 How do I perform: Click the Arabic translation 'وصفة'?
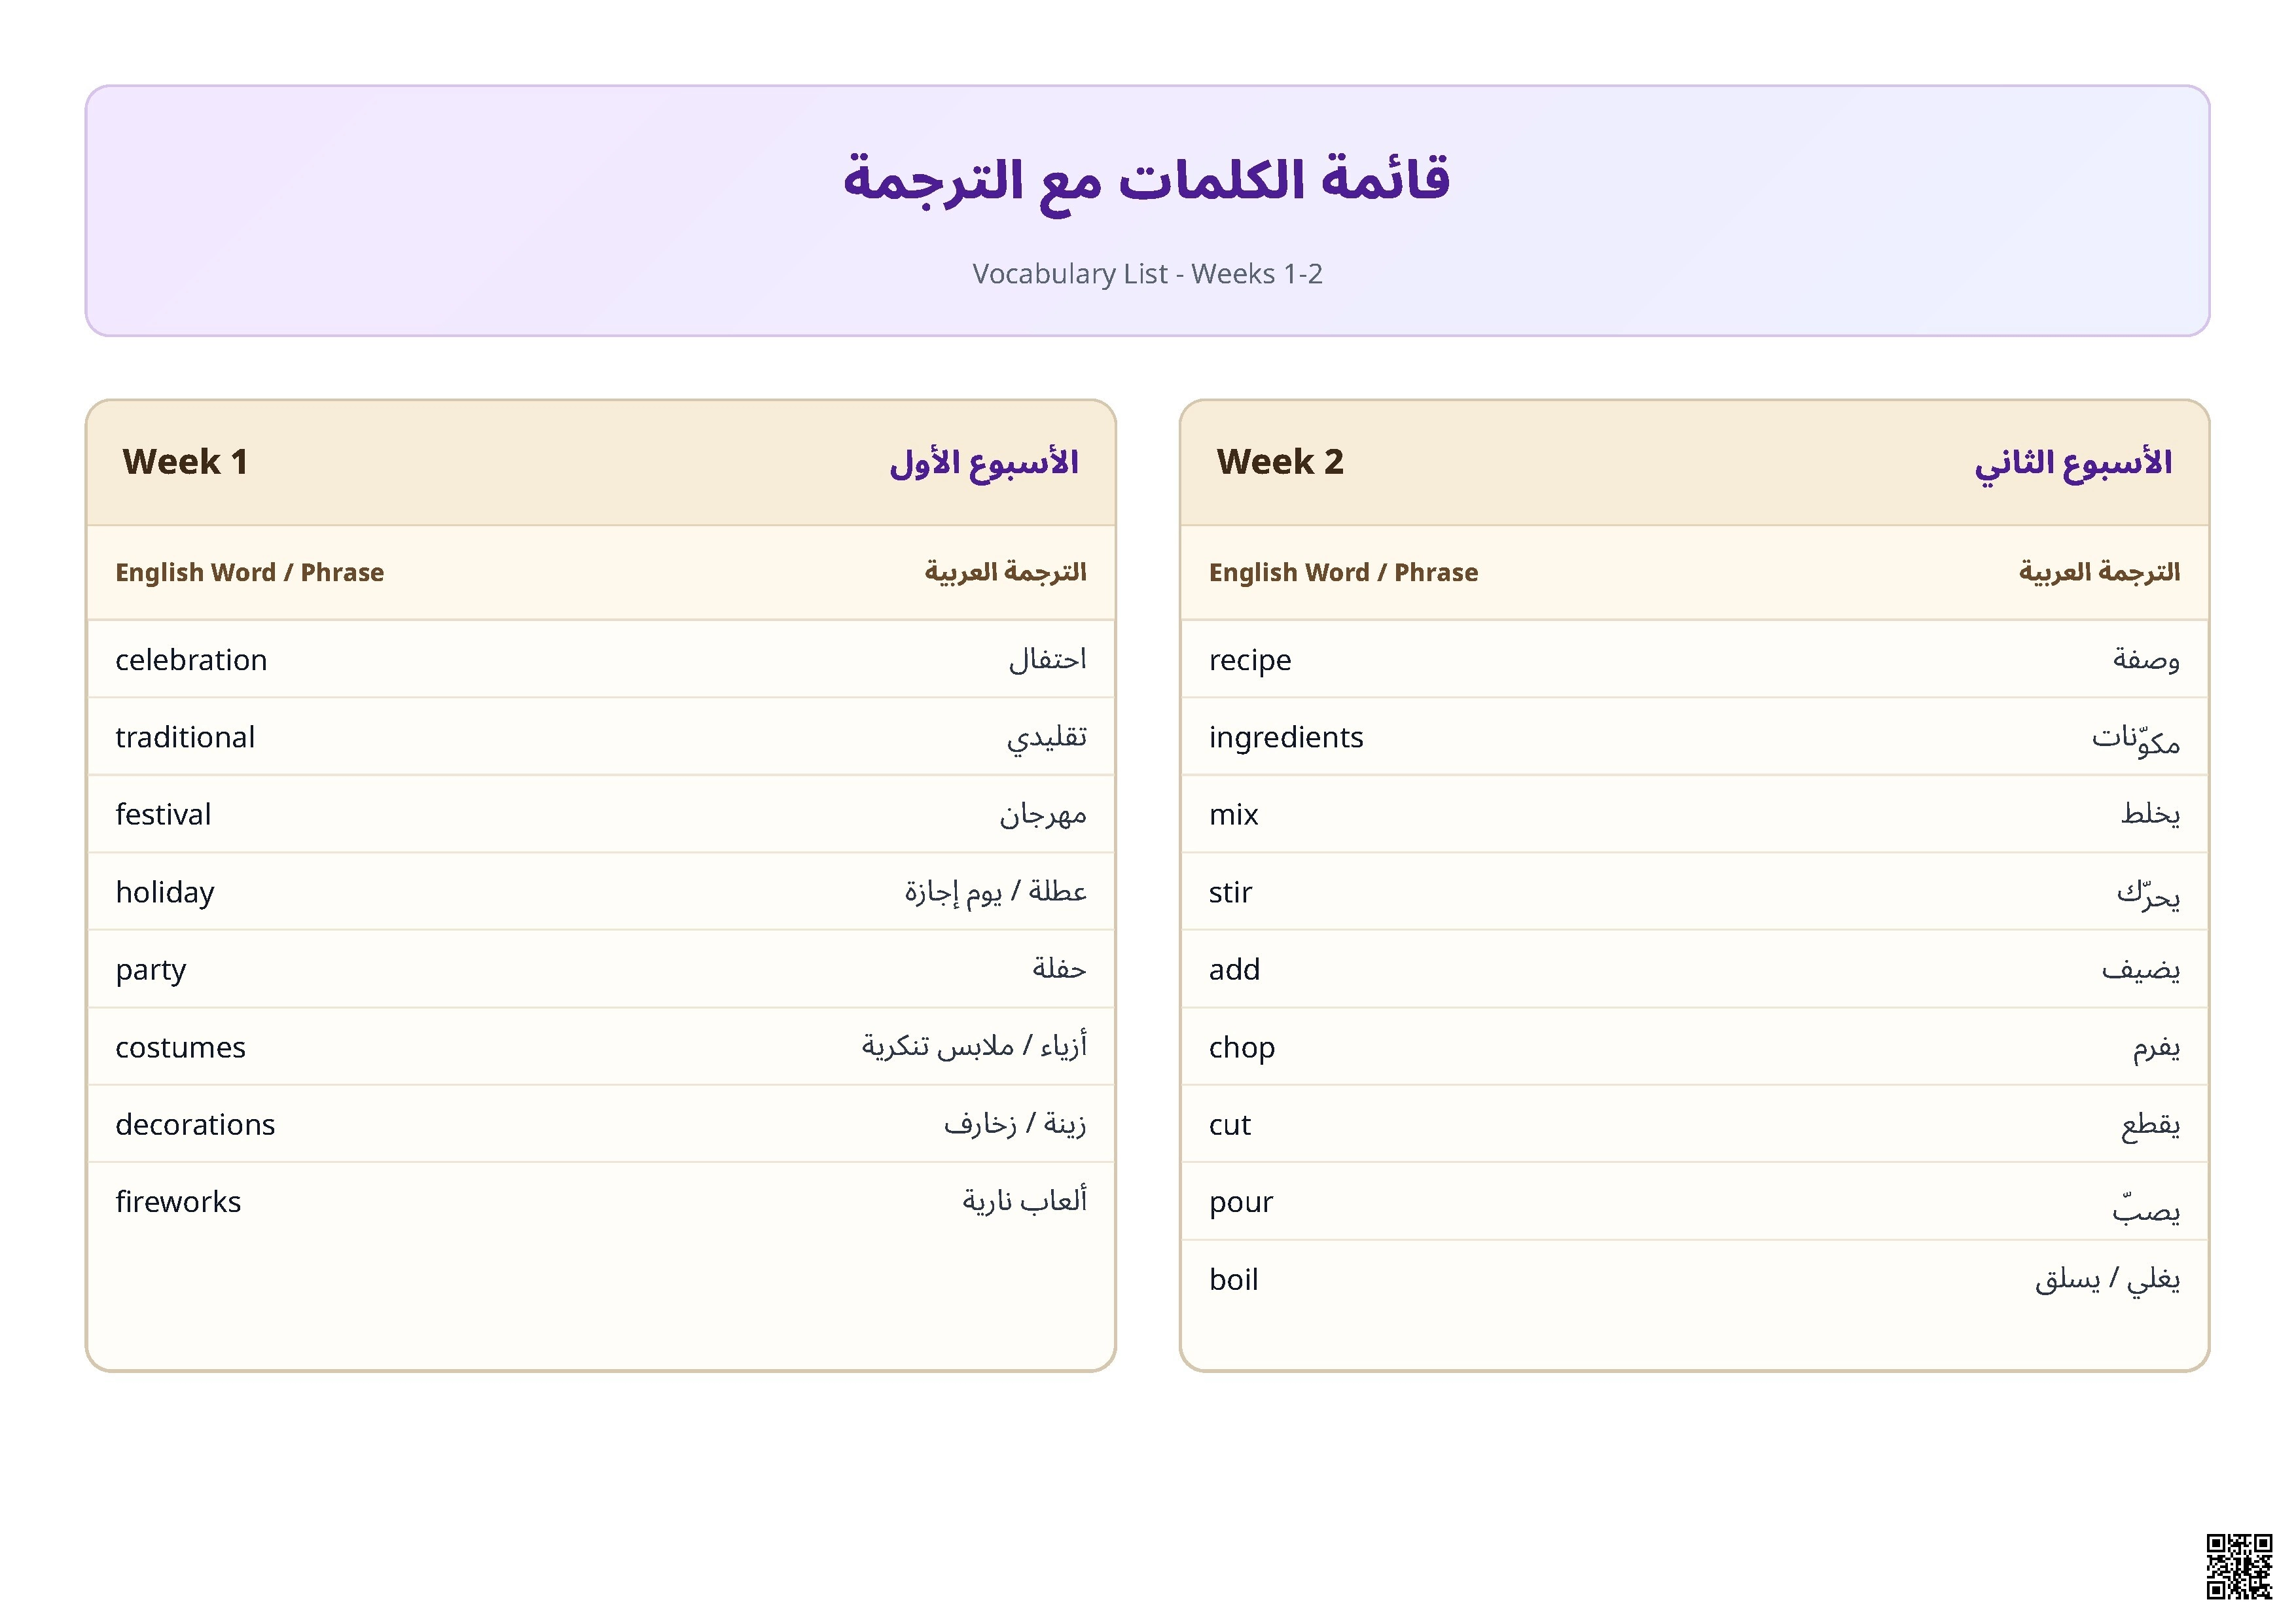click(x=2146, y=660)
